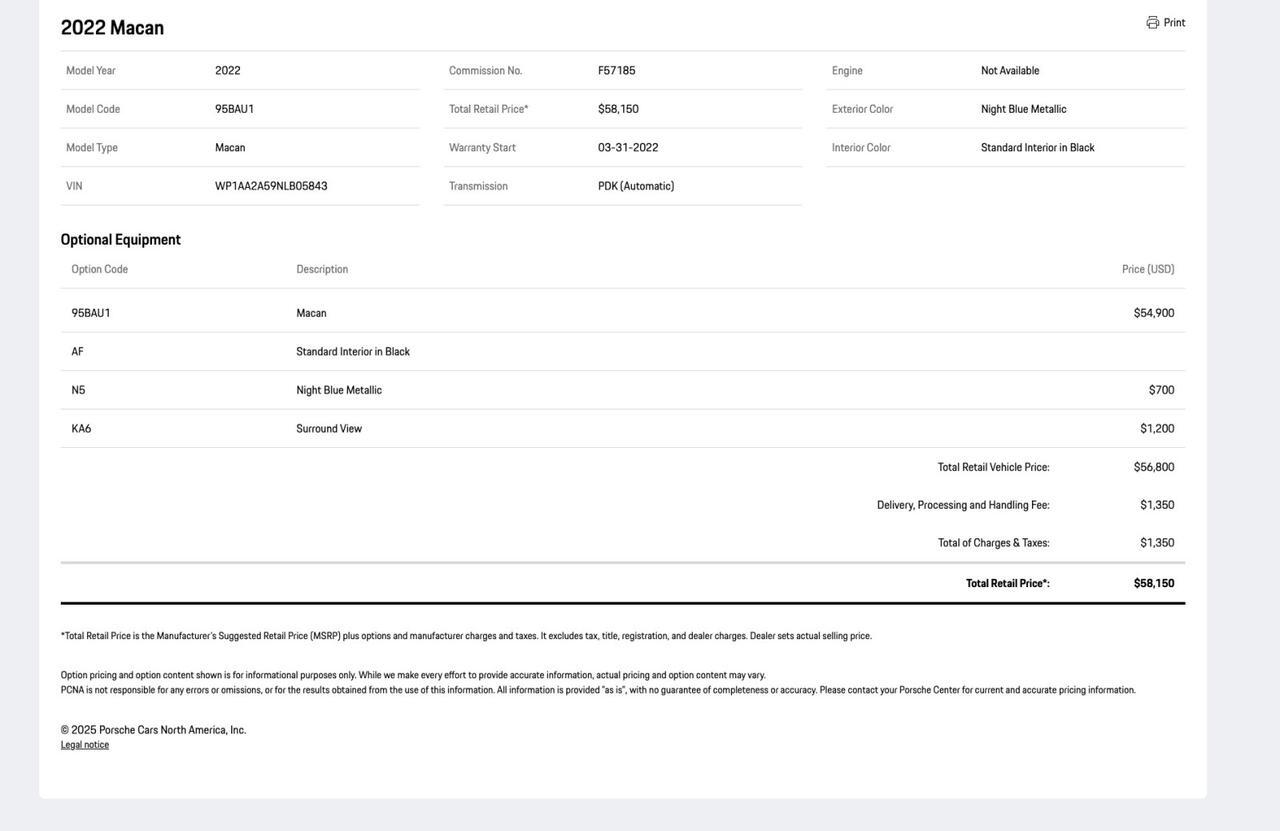Open the Legal notice link
The width and height of the screenshot is (1280, 831).
[85, 745]
